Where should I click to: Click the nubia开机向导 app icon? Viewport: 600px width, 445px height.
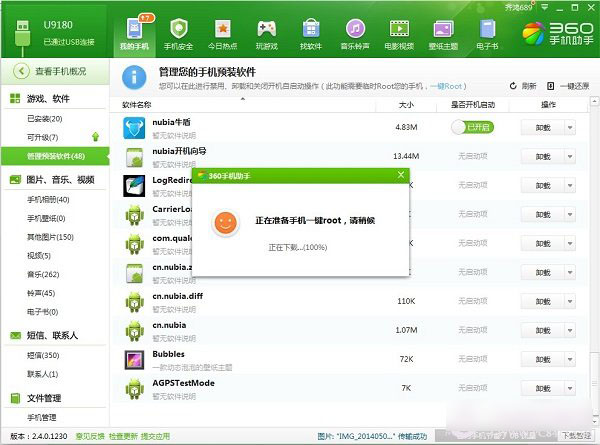(x=134, y=157)
